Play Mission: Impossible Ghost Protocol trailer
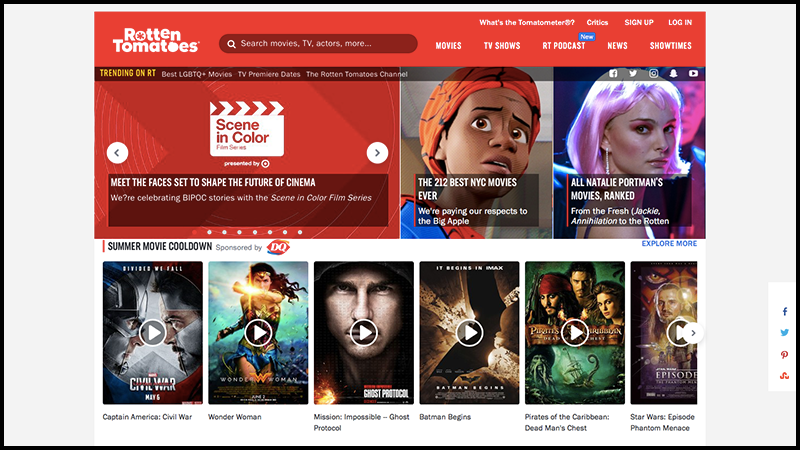This screenshot has width=800, height=450. 364,333
